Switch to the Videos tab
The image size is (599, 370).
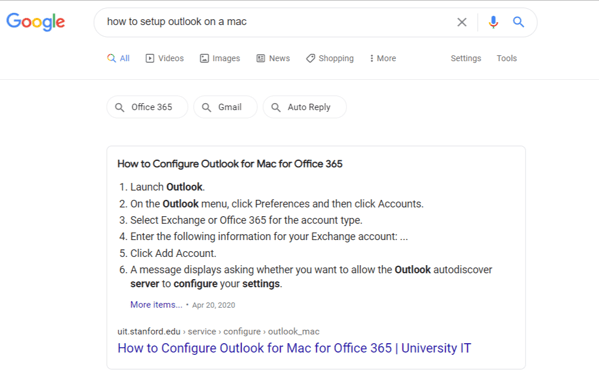(x=165, y=58)
